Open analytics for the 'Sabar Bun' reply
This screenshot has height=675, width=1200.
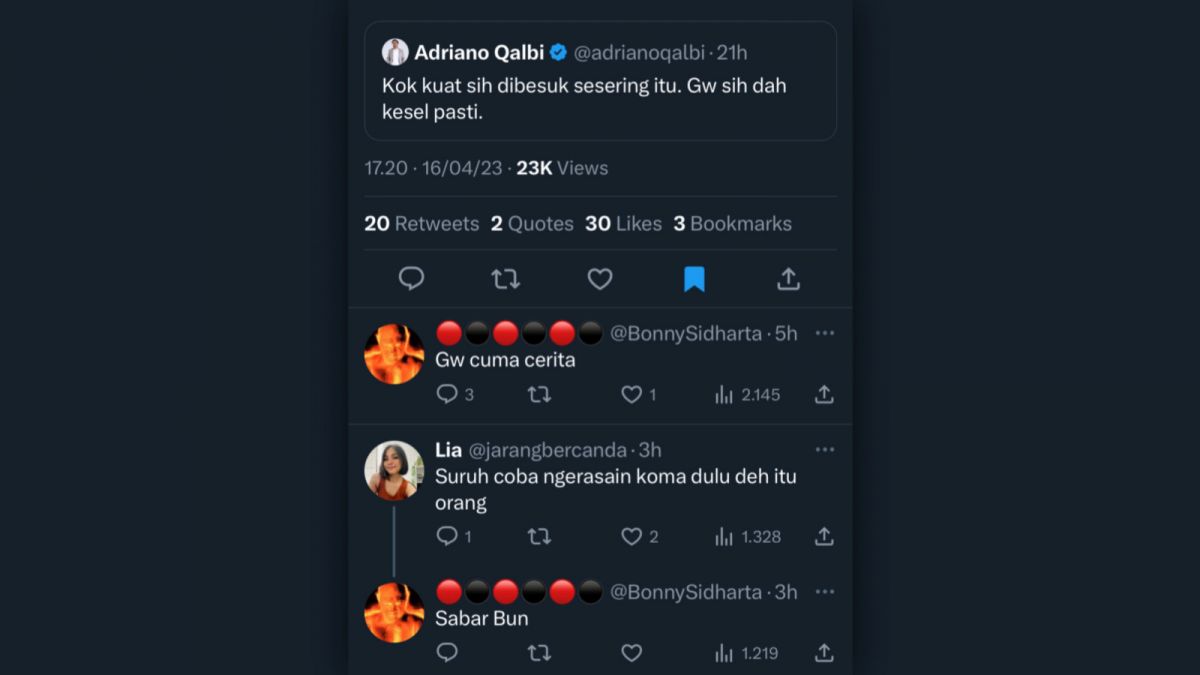click(722, 652)
